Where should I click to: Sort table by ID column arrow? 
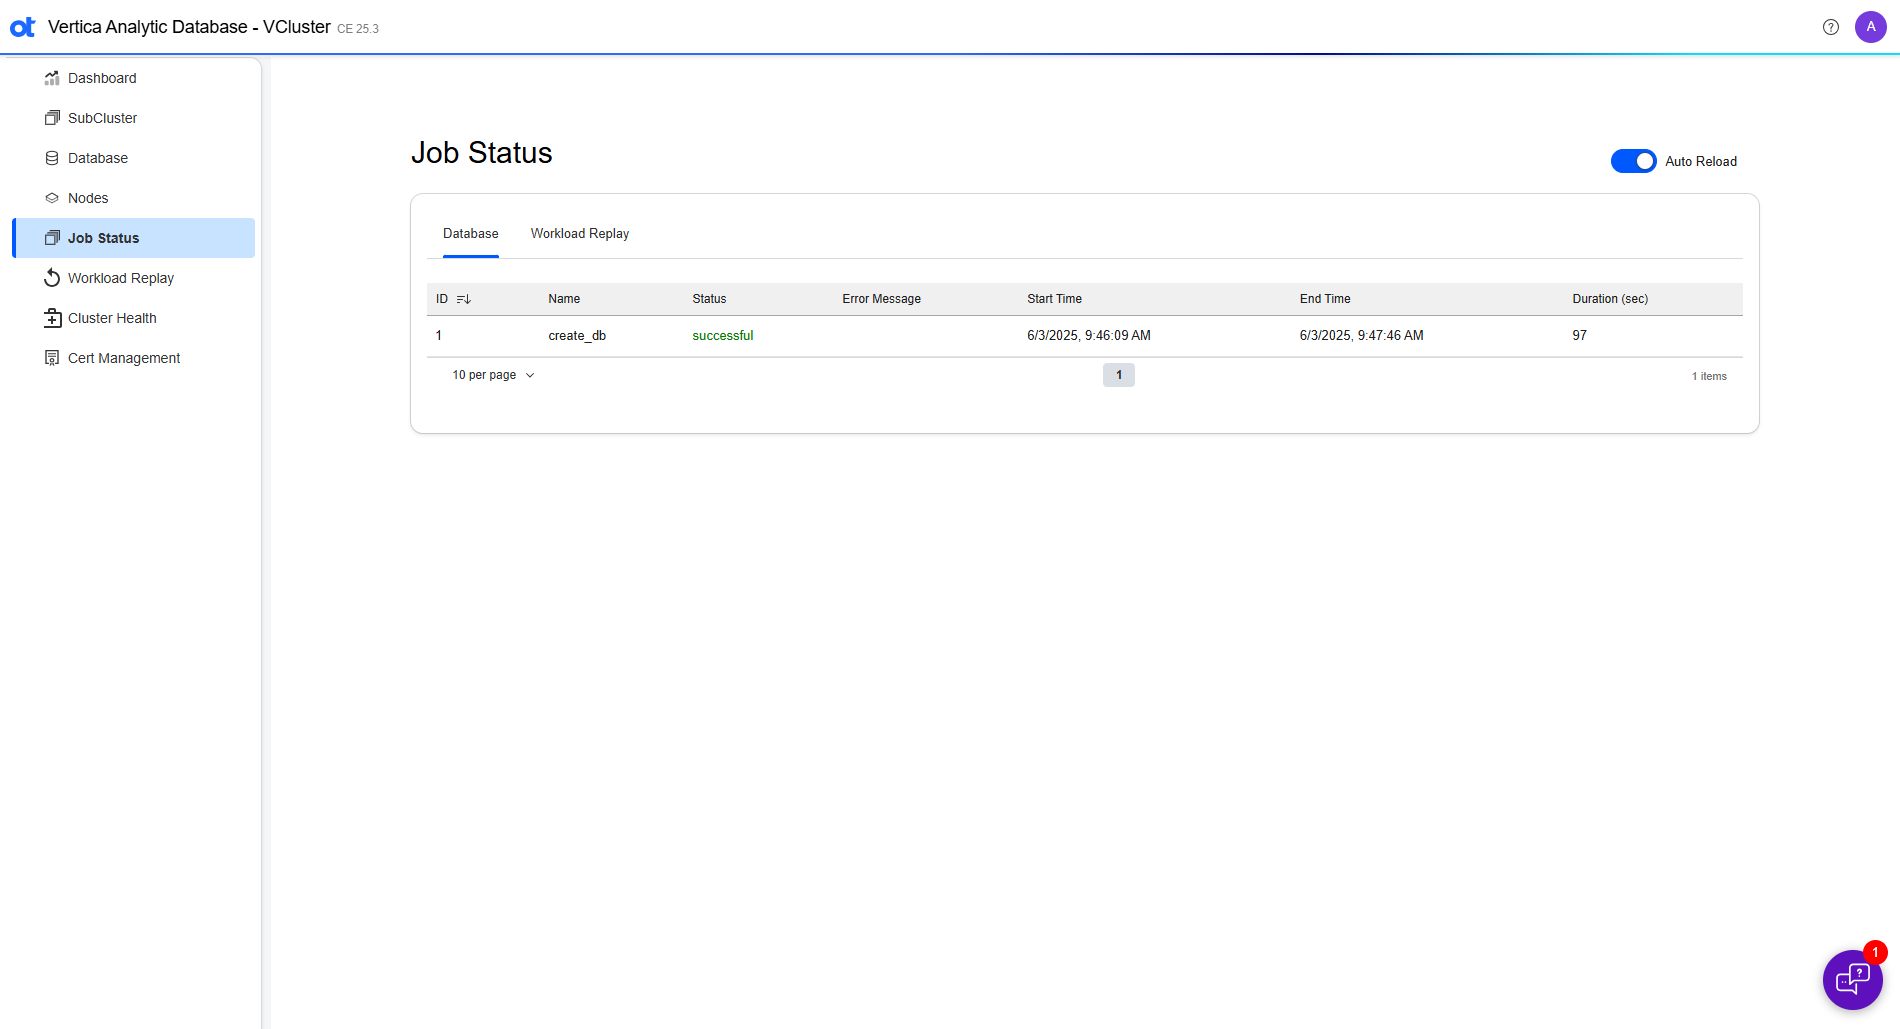(464, 299)
